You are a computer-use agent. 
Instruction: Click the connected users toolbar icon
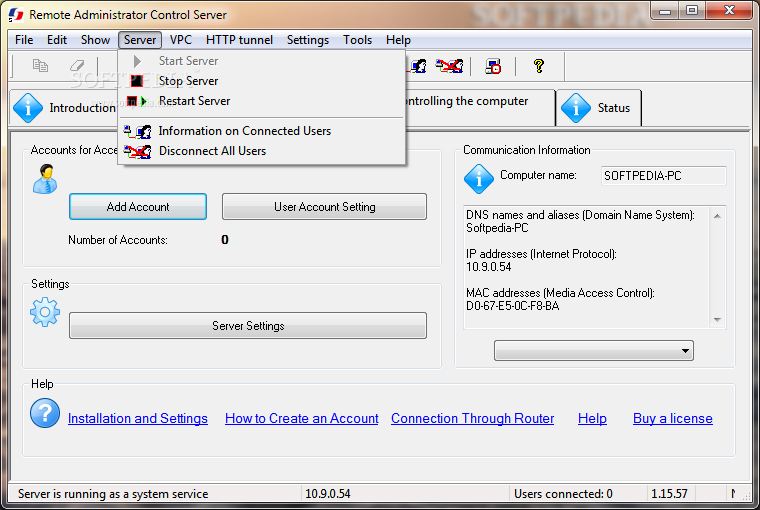point(417,66)
